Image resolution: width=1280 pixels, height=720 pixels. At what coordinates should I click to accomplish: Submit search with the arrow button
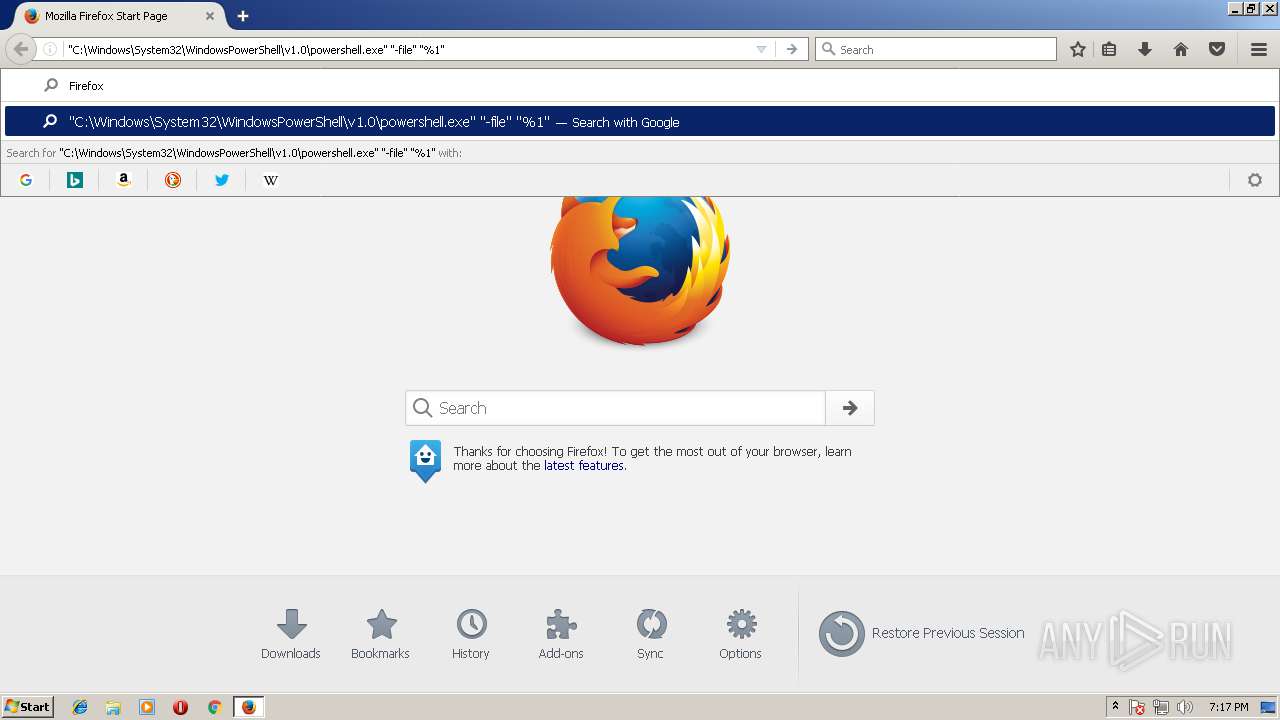click(850, 408)
